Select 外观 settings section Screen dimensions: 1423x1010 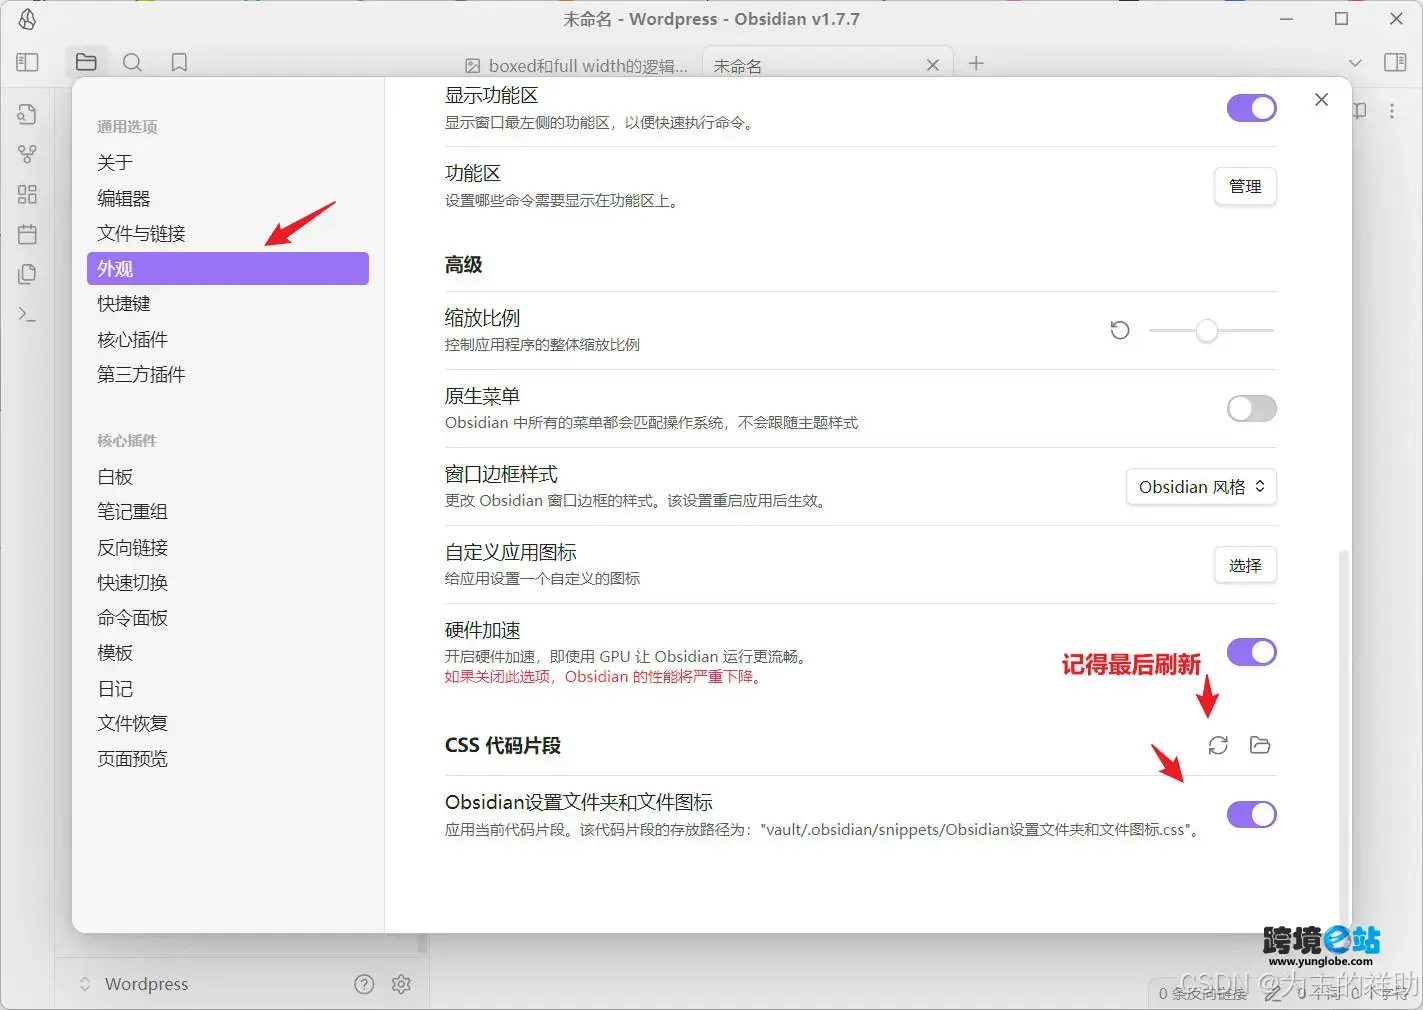point(228,268)
